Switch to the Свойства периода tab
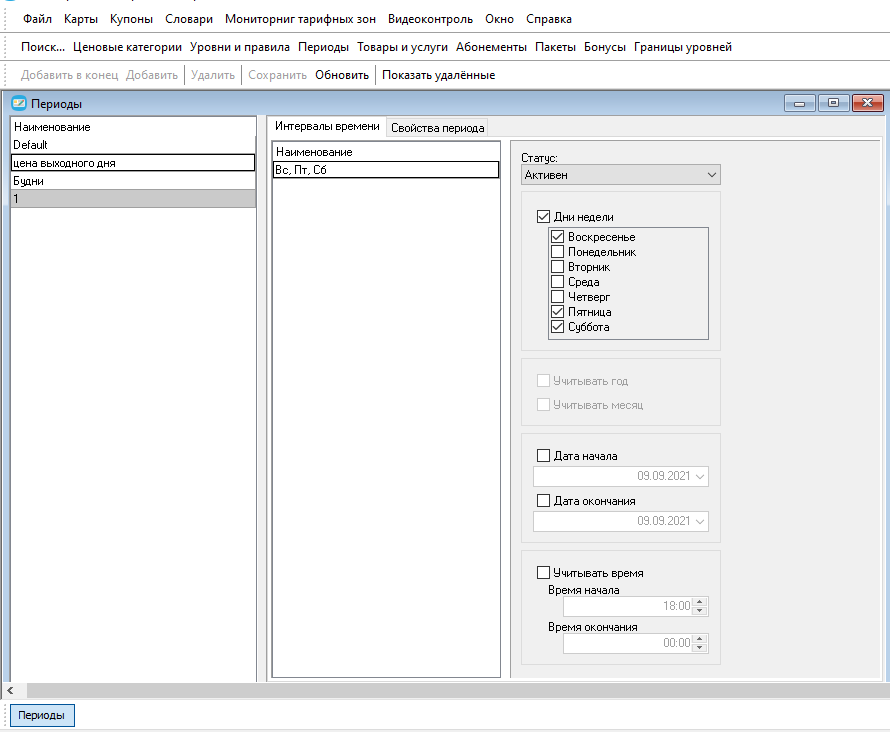The height and width of the screenshot is (732, 890). click(437, 128)
